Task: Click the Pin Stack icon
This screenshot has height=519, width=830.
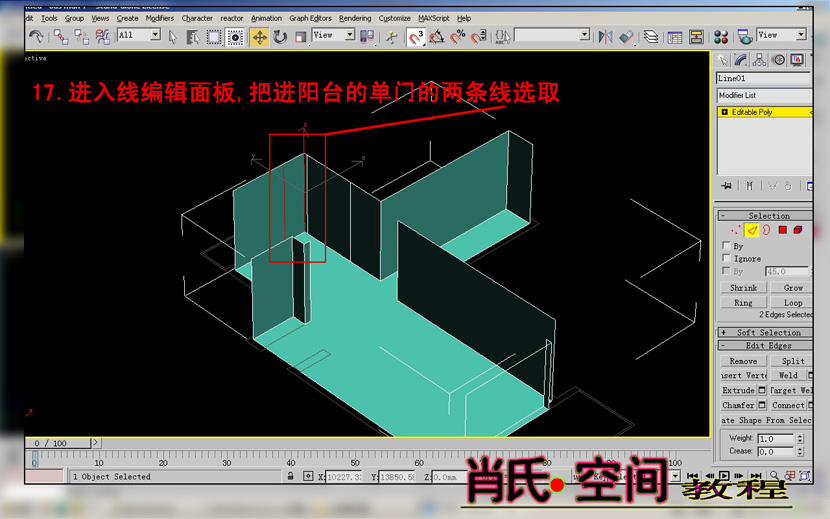Action: pos(726,186)
